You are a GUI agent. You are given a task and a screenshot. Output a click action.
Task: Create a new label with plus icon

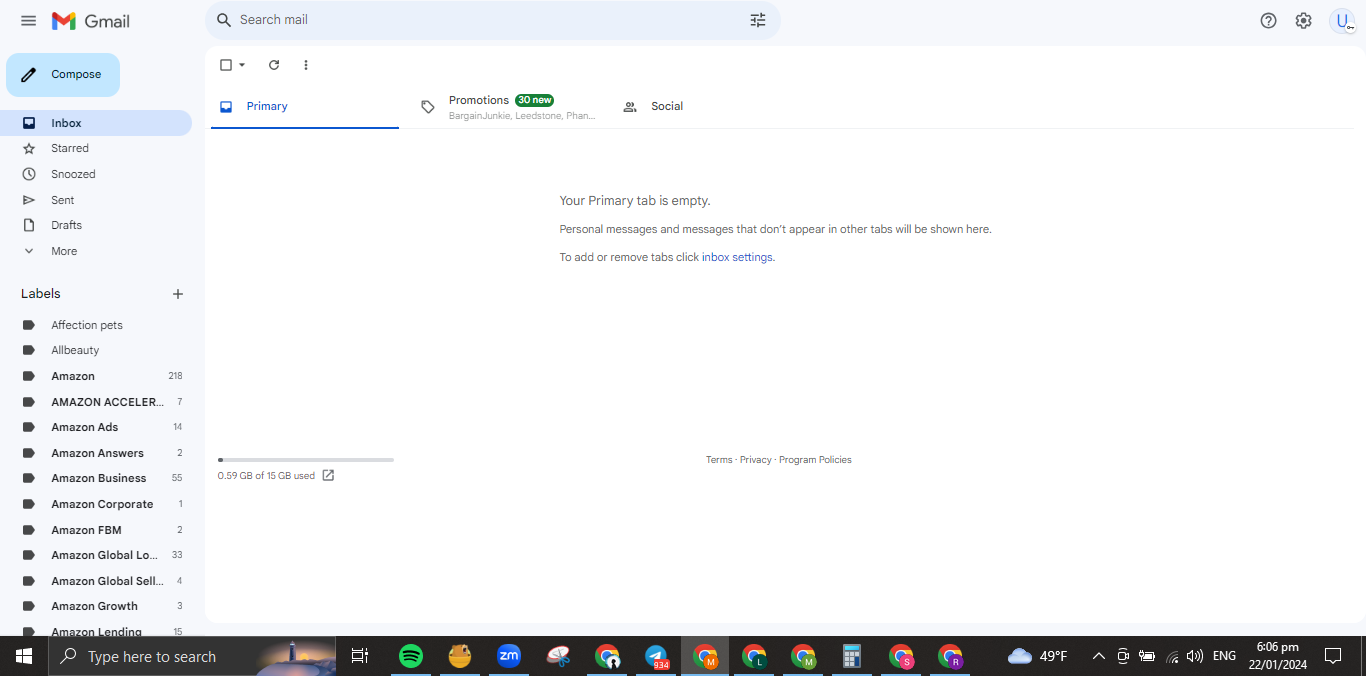(x=178, y=294)
